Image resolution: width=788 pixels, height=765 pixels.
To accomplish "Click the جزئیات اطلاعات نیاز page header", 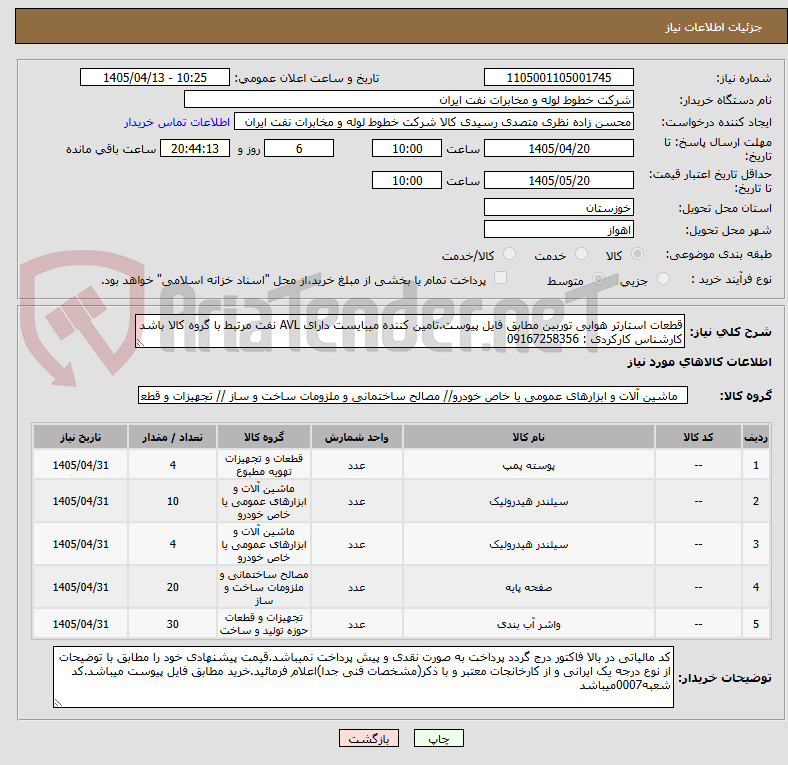I will (x=714, y=27).
